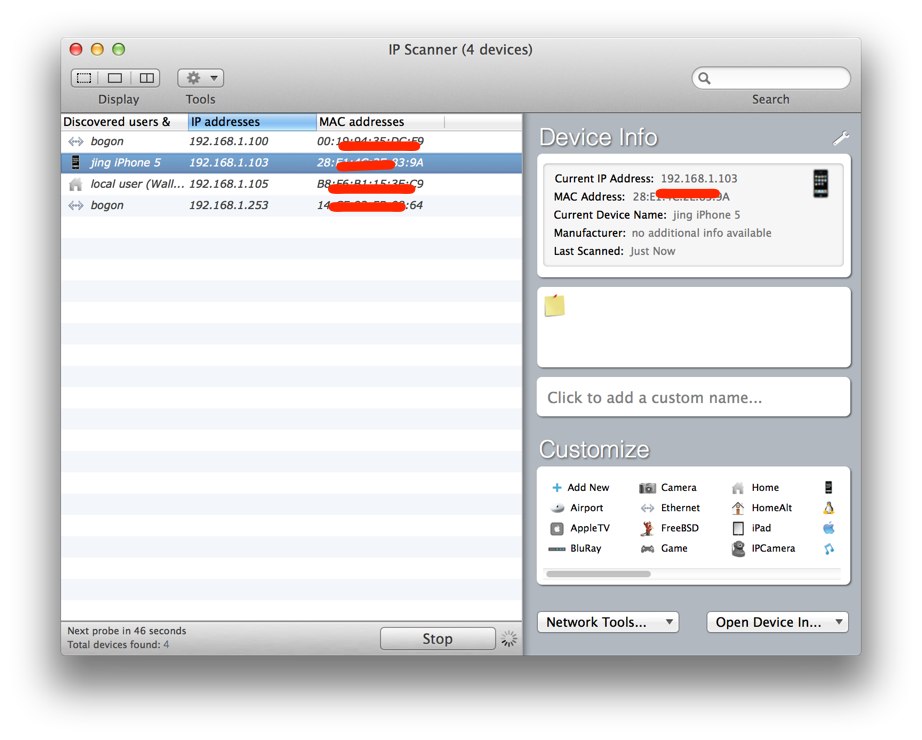This screenshot has height=740, width=922.
Task: Minimize the window with the yellow button
Action: 97,49
